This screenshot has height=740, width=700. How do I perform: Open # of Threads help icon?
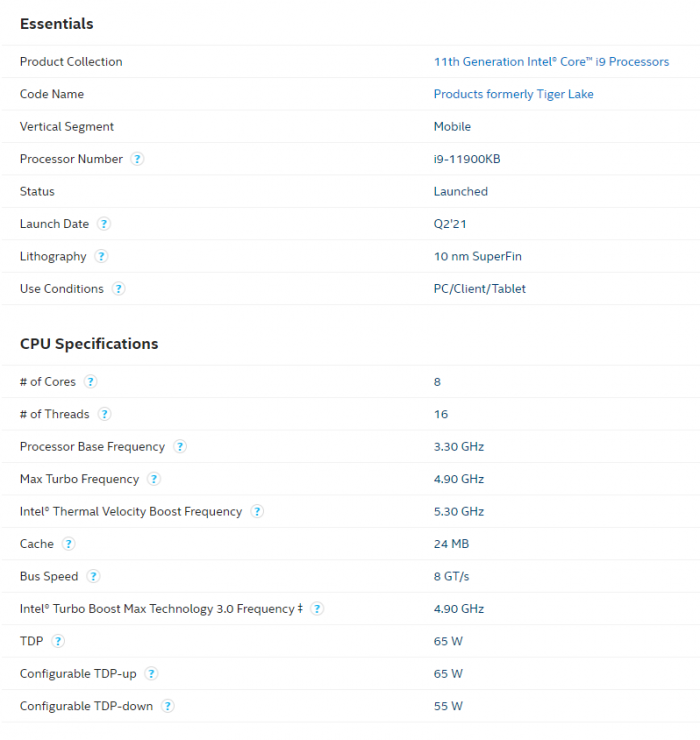coord(104,414)
